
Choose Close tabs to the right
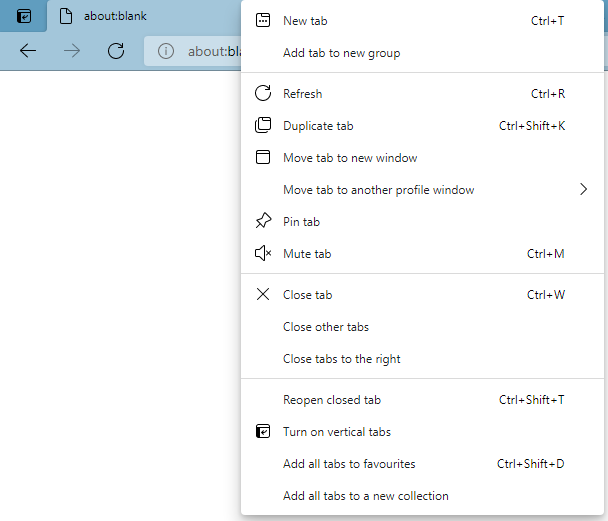(341, 359)
